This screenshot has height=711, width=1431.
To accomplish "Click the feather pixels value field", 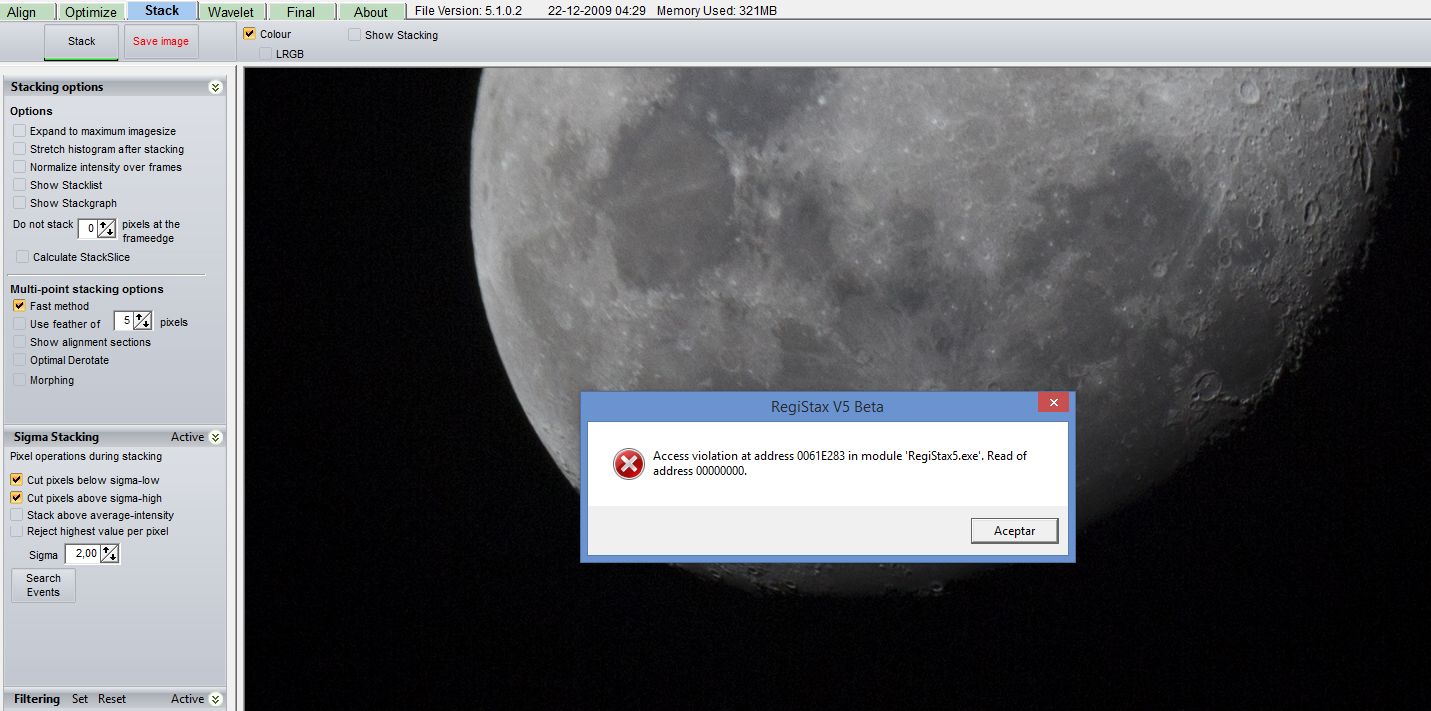I will [x=124, y=321].
